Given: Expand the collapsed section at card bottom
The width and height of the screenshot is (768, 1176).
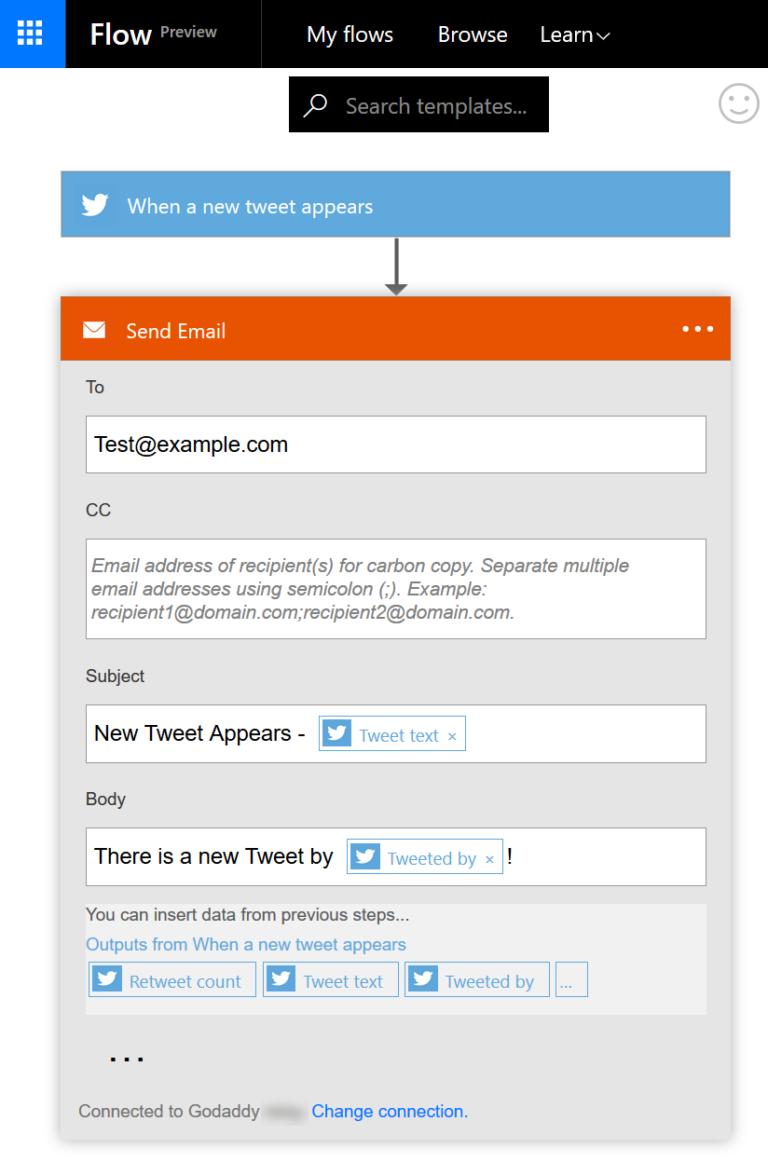Looking at the screenshot, I should tap(126, 1057).
